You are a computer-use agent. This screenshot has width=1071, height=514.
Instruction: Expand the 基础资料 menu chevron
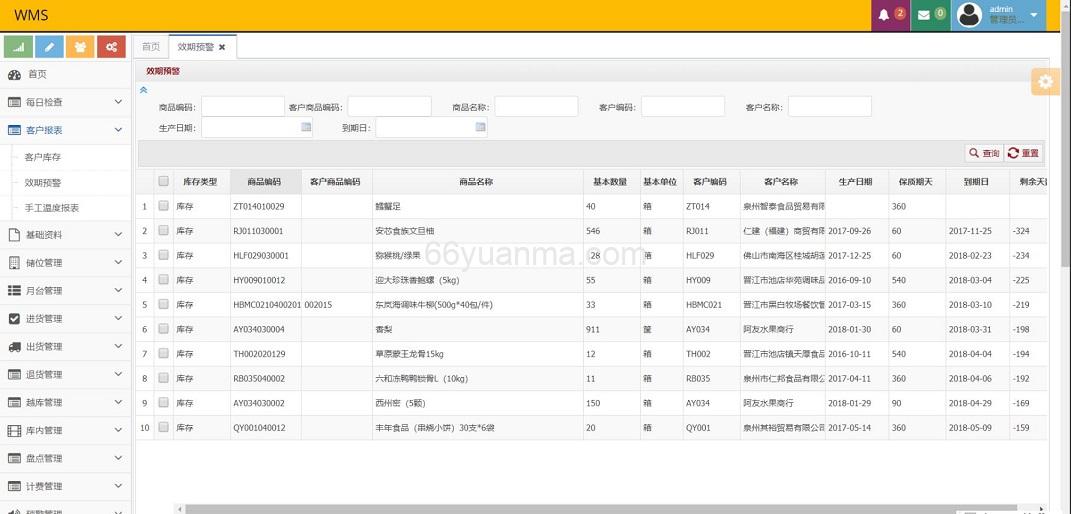tap(118, 235)
